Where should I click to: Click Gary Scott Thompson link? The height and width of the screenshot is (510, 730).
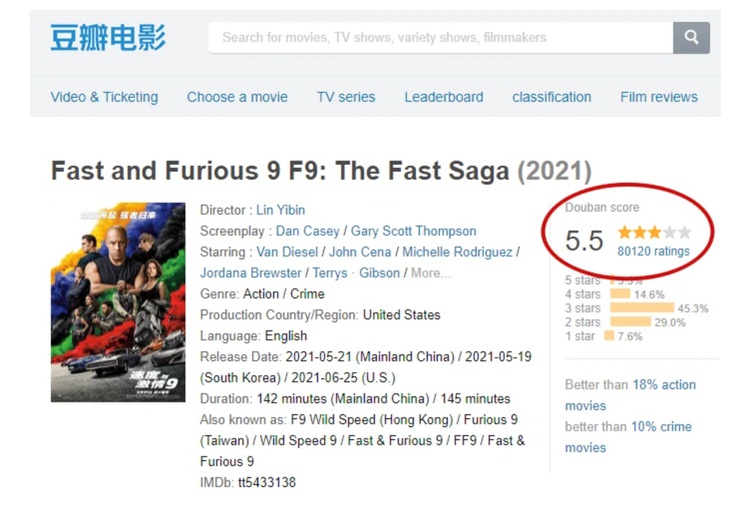[x=413, y=231]
